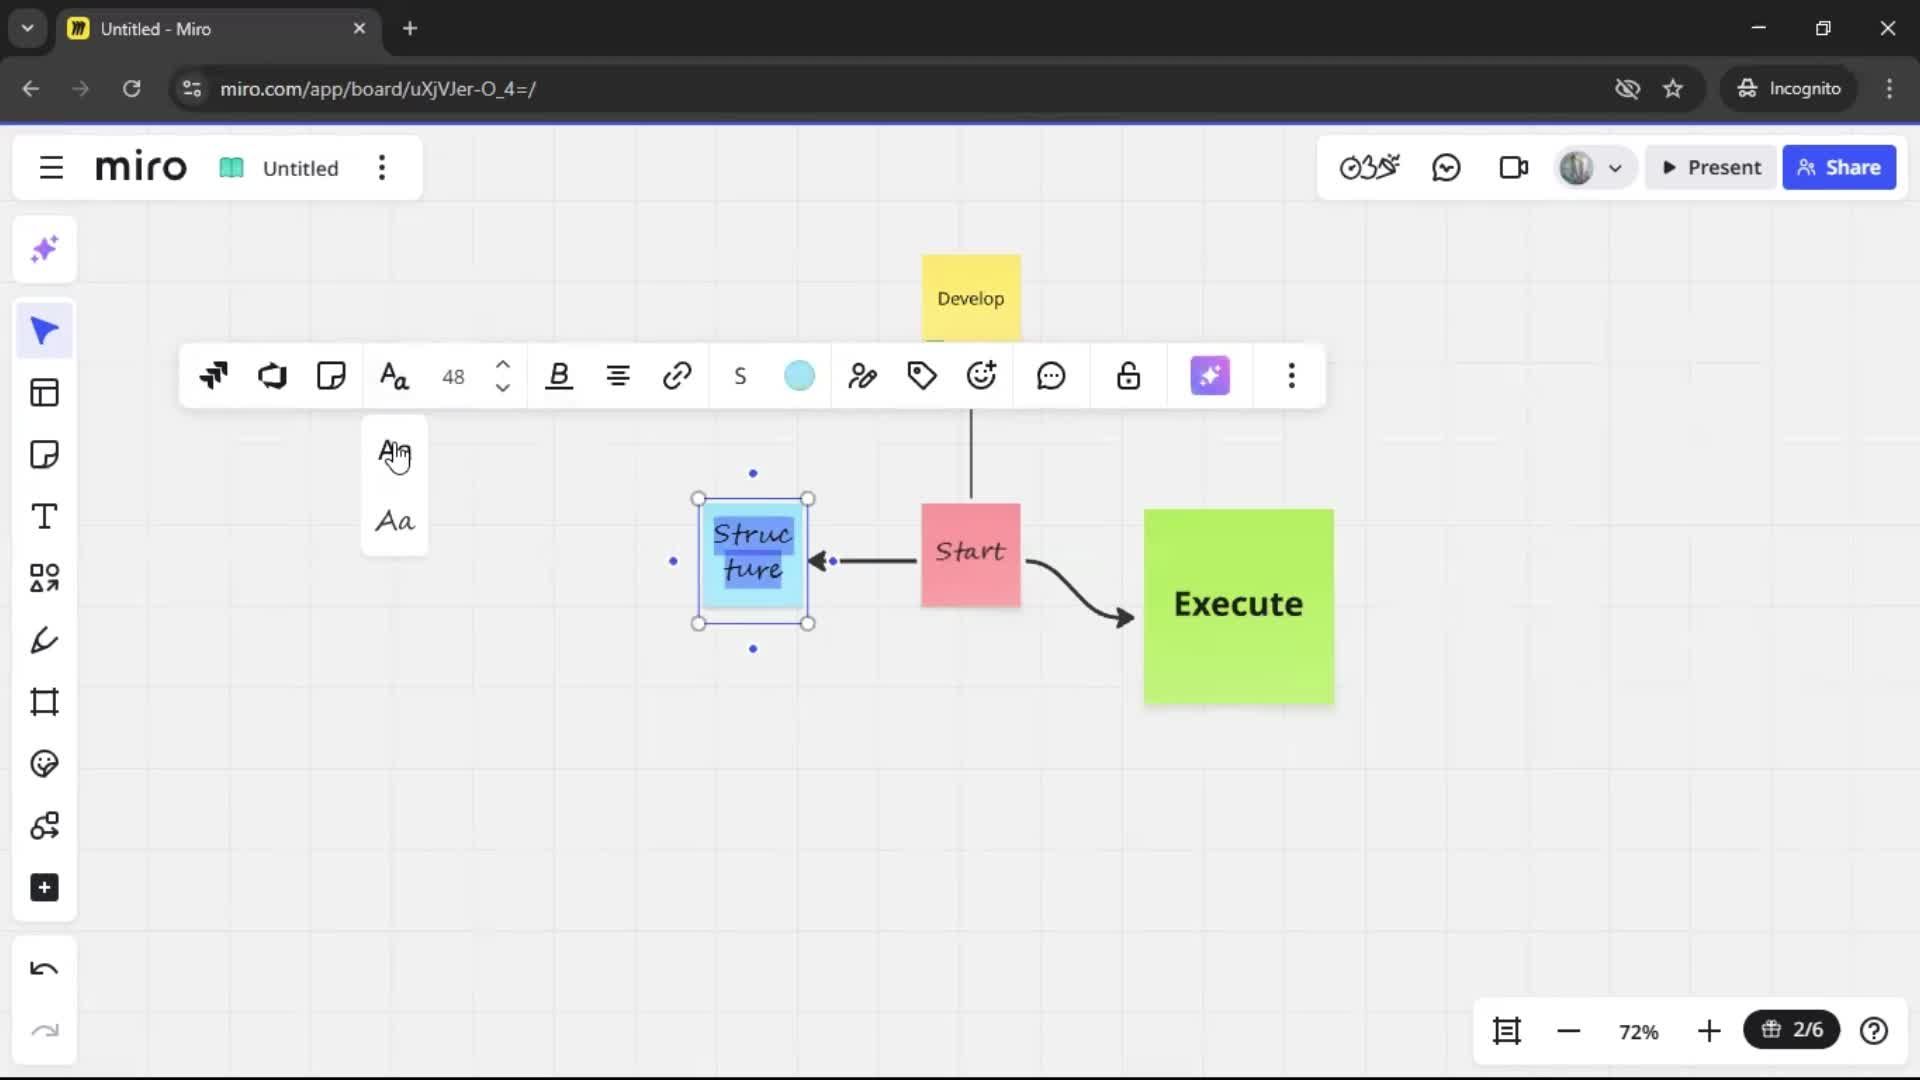Redo the last action

pos(44,1031)
